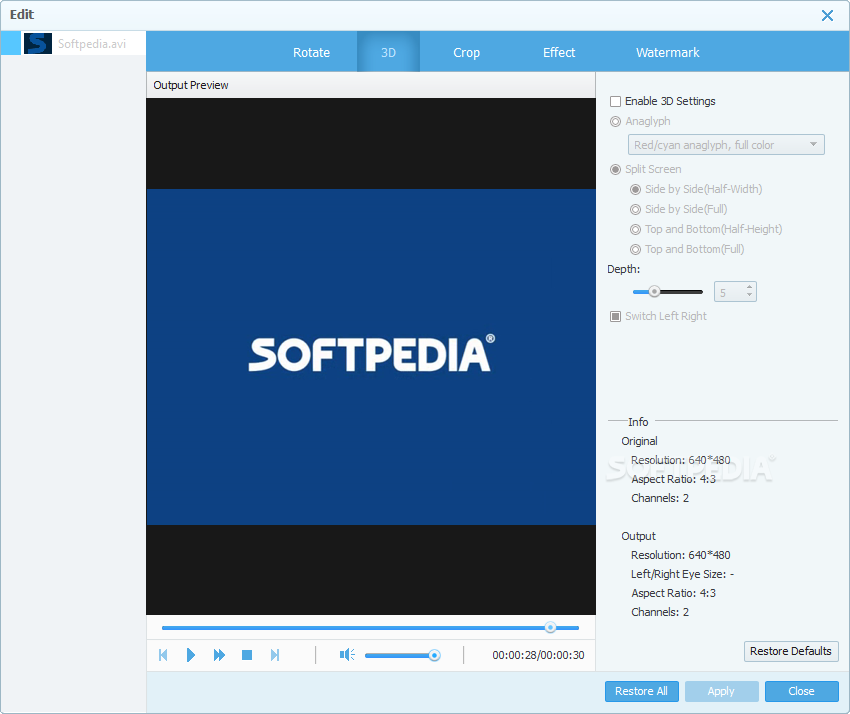Click the Restore All button
Viewport: 850px width, 714px height.
click(x=641, y=691)
